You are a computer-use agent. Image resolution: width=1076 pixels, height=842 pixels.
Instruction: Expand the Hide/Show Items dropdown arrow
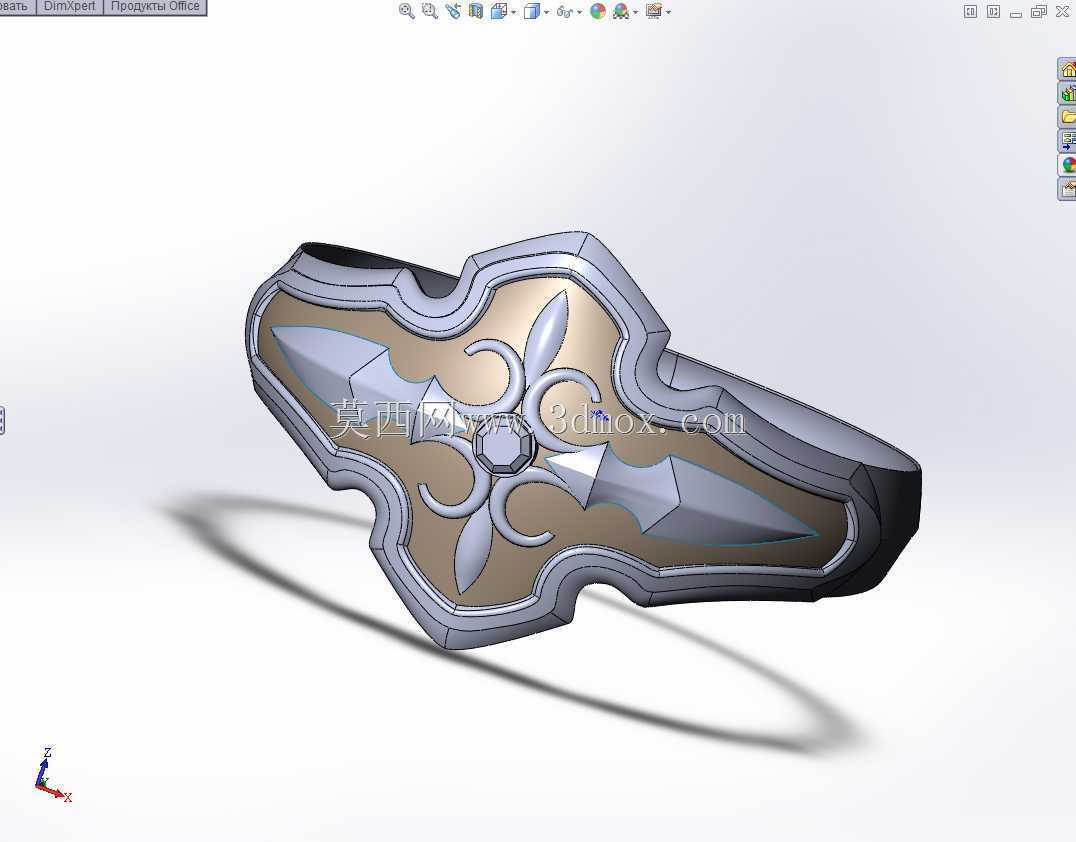579,12
